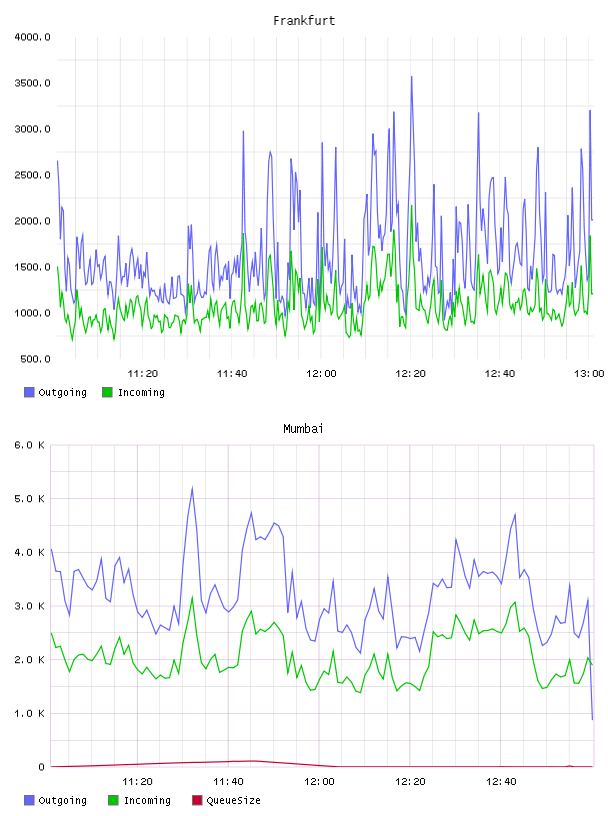
Task: Click the 1.0 K y-axis label on Mumbai
Action: tap(29, 713)
